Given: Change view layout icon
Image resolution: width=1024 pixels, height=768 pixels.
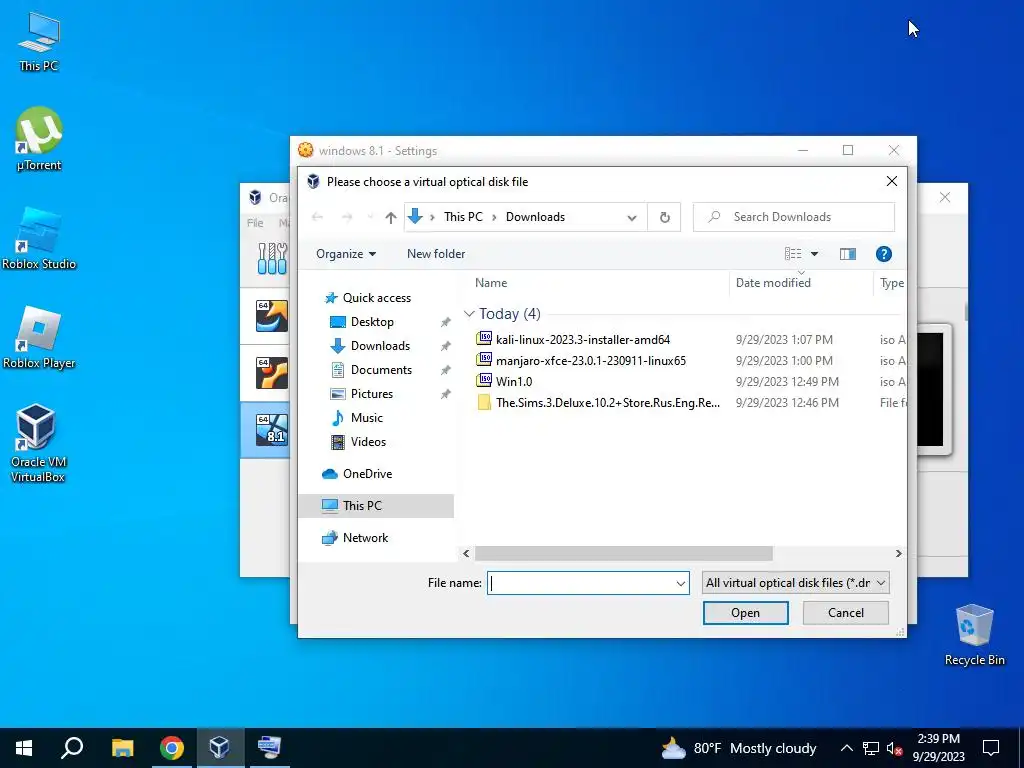Looking at the screenshot, I should (x=793, y=254).
